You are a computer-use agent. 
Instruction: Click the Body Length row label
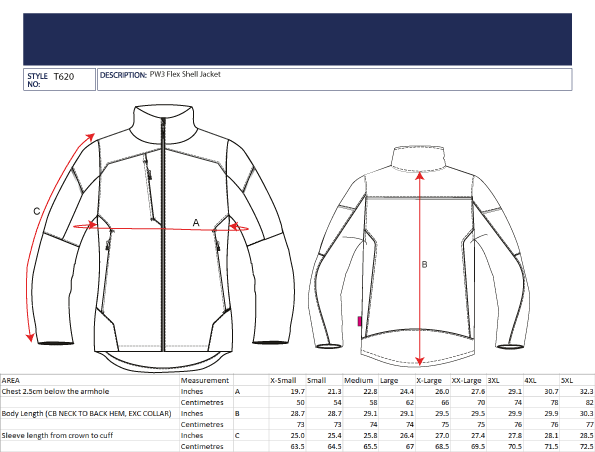coord(87,413)
